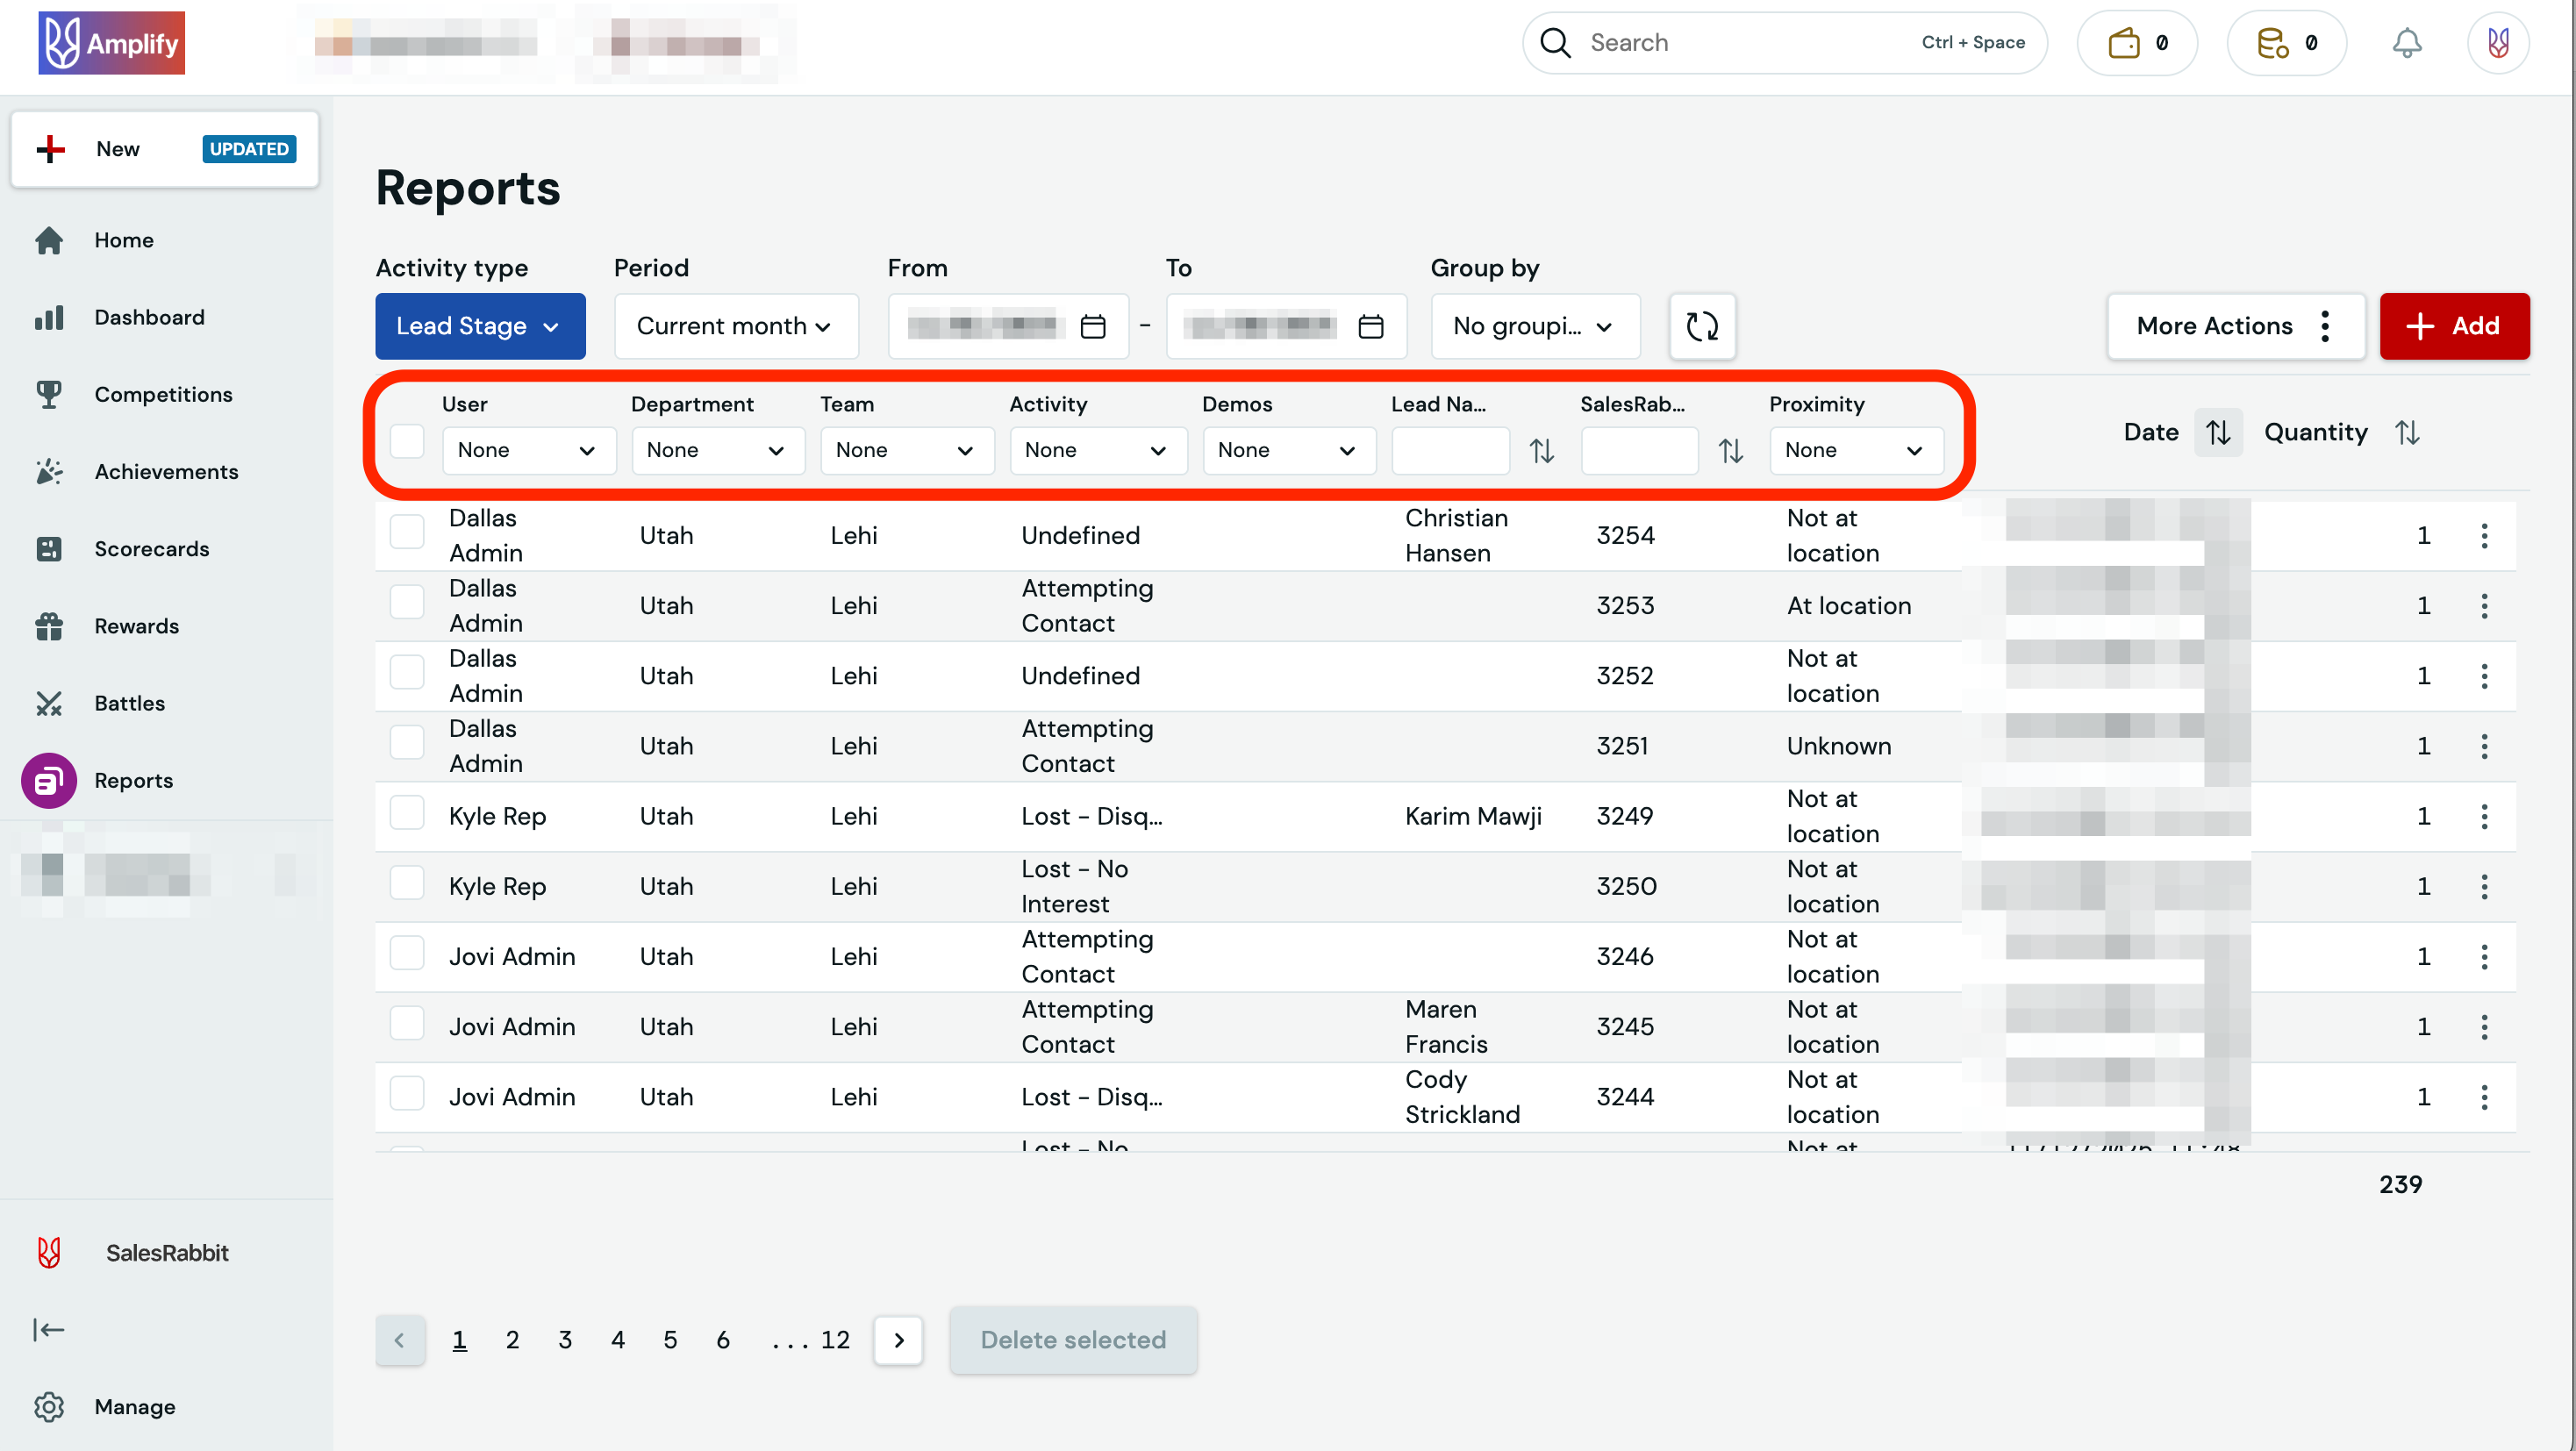
Task: Check the select-all rows checkbox
Action: click(x=407, y=441)
